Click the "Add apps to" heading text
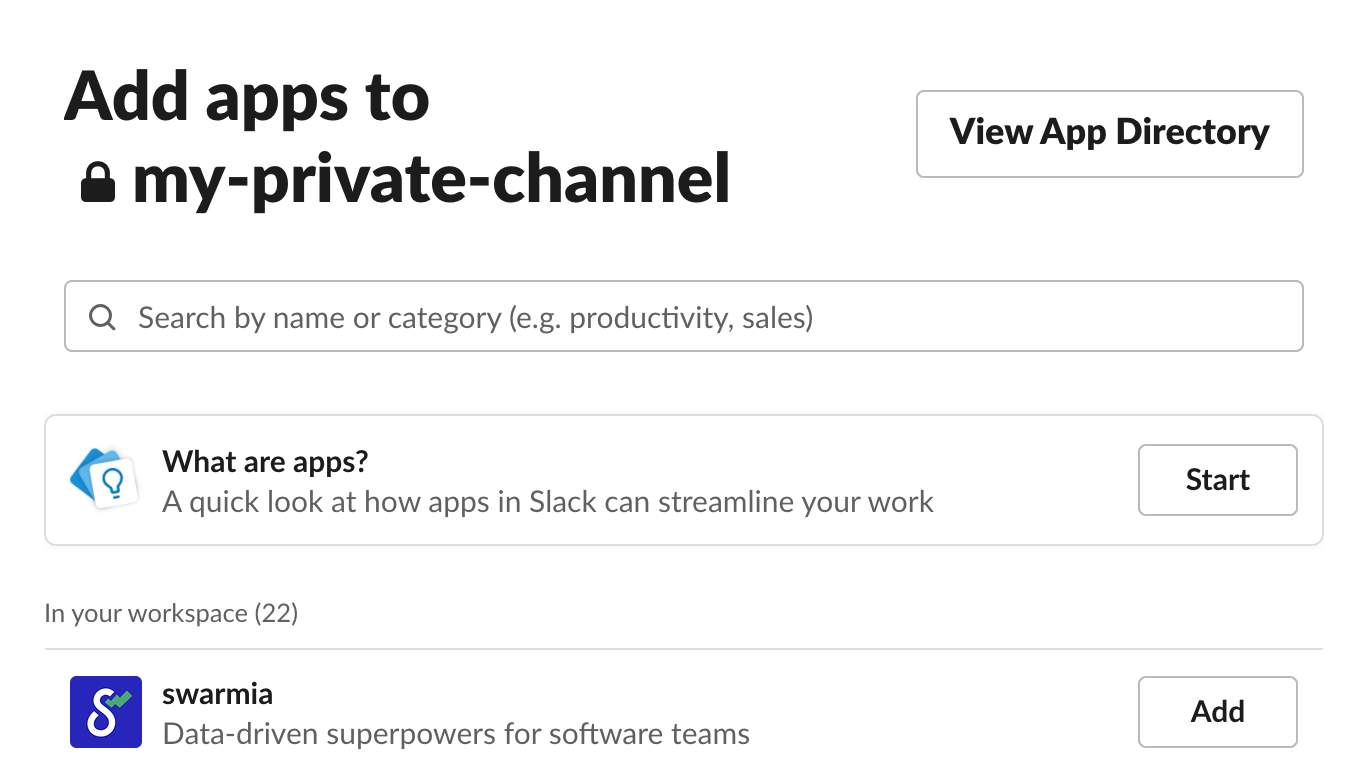The width and height of the screenshot is (1368, 776). (247, 97)
